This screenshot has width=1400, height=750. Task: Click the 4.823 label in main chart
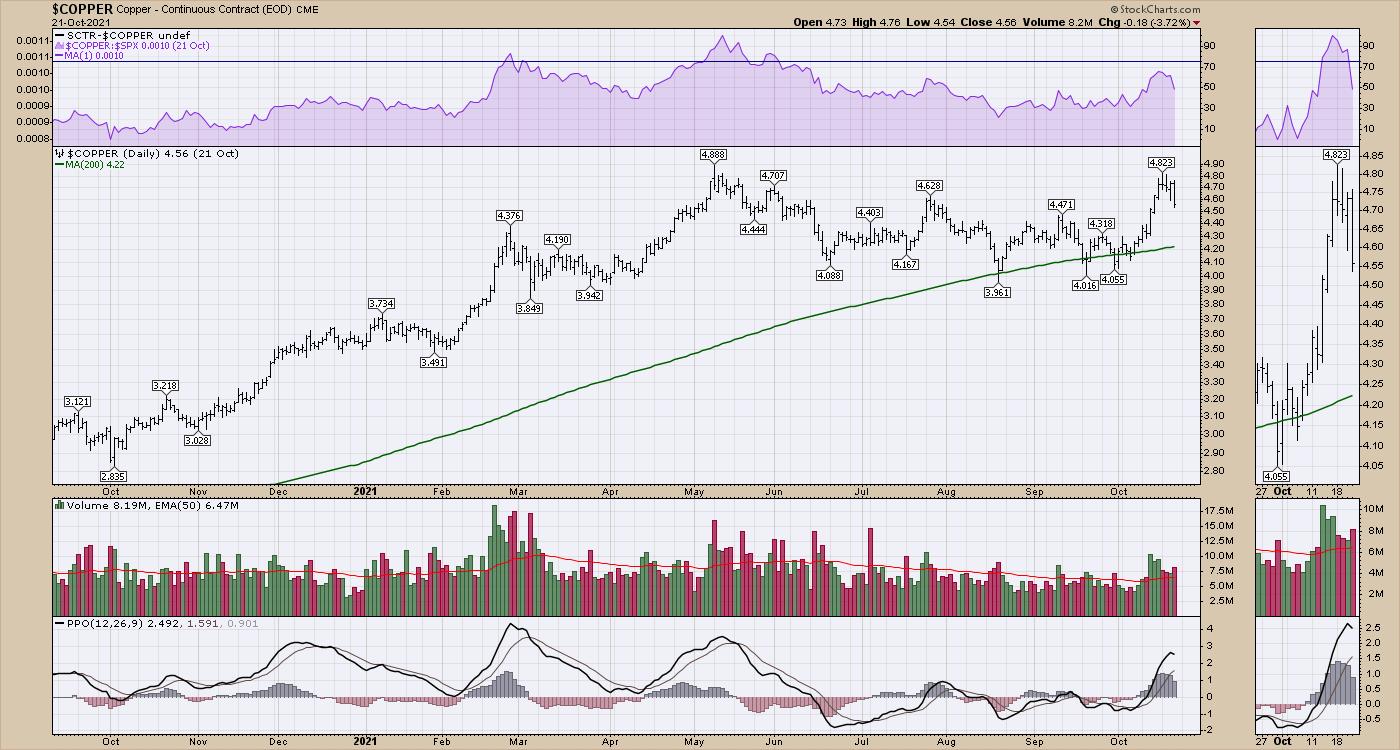(x=1161, y=162)
